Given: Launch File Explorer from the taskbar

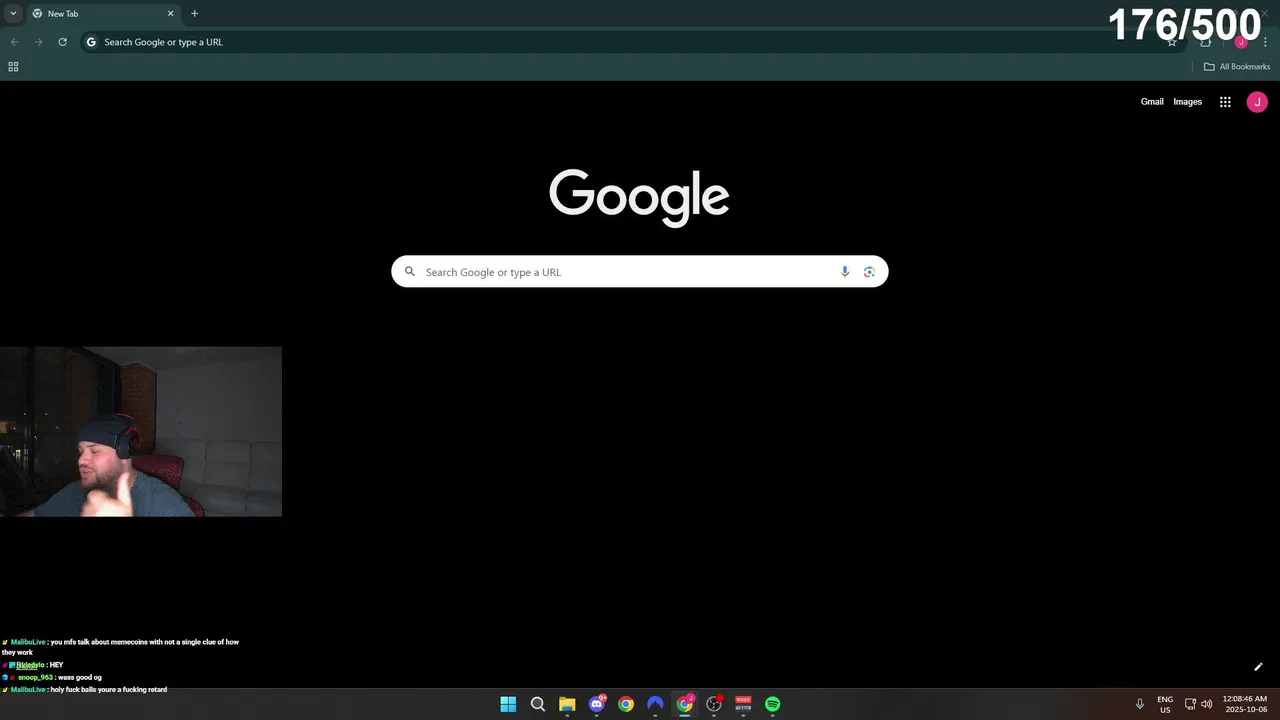Looking at the screenshot, I should pos(567,704).
